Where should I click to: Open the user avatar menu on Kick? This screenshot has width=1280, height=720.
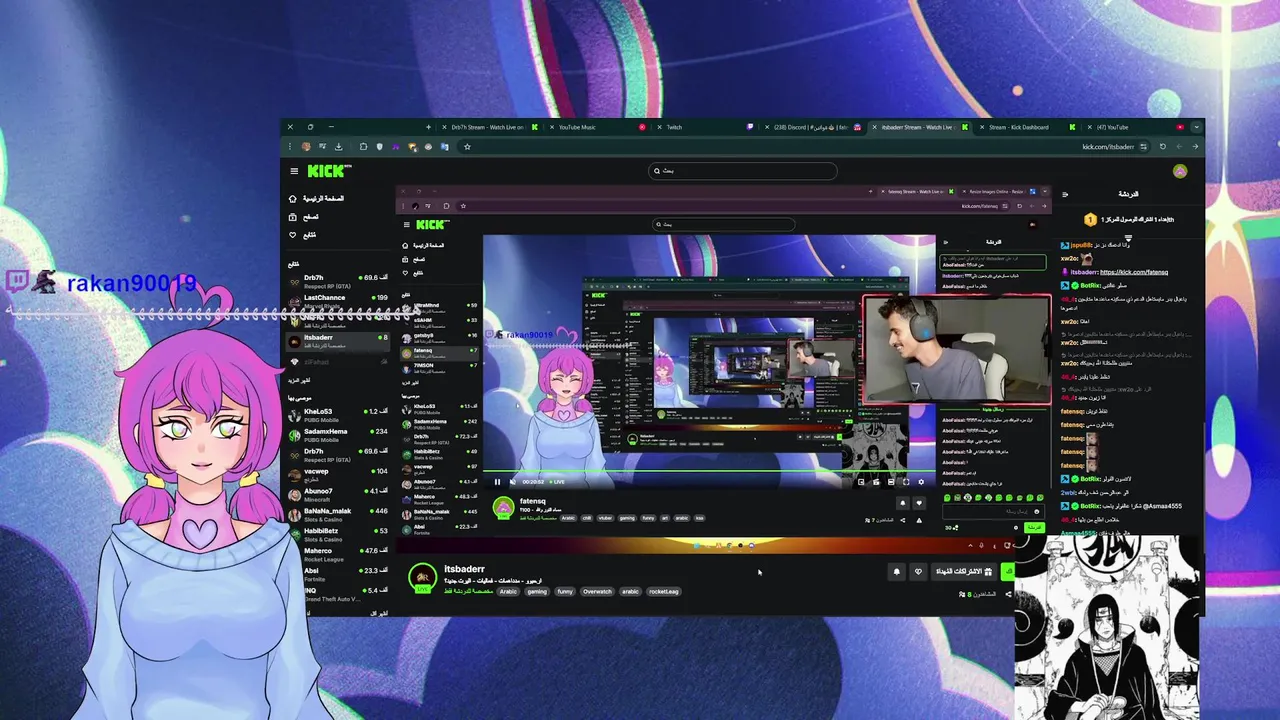coord(1180,171)
